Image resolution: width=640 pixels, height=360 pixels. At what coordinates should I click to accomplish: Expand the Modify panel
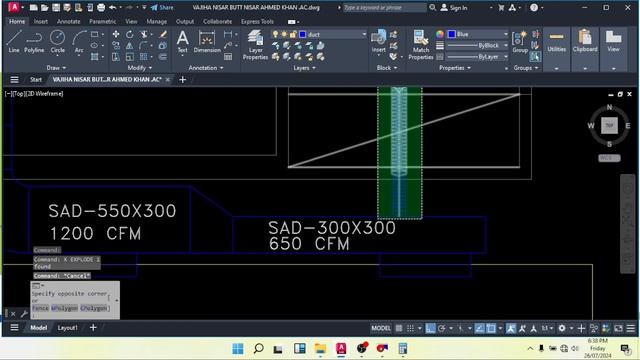pos(140,68)
